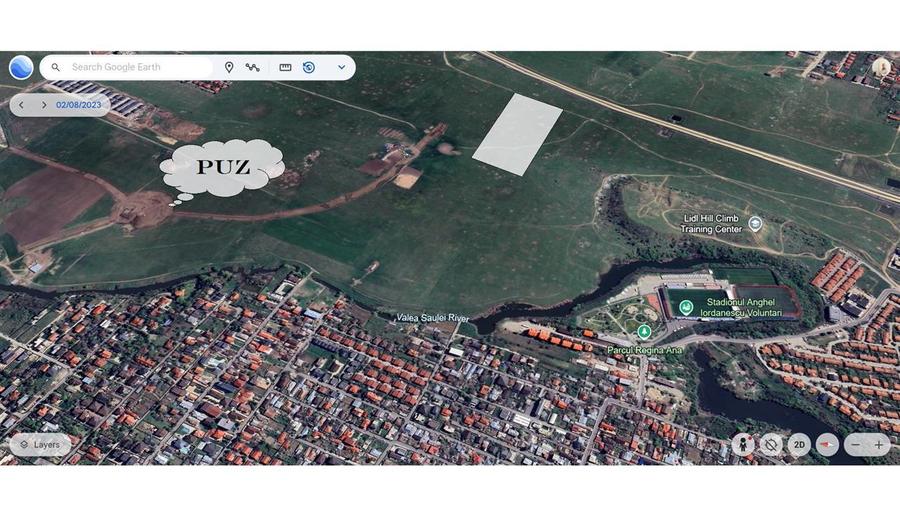Open the measure ruler tool
The image size is (900, 506).
pyautogui.click(x=285, y=67)
